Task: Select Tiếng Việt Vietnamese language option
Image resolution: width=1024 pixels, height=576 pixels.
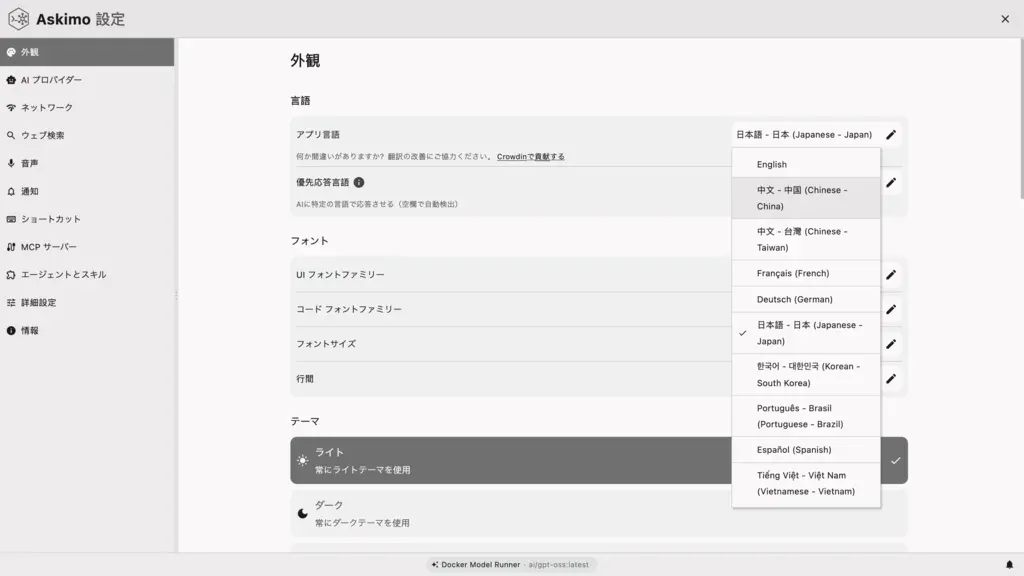Action: tap(806, 483)
